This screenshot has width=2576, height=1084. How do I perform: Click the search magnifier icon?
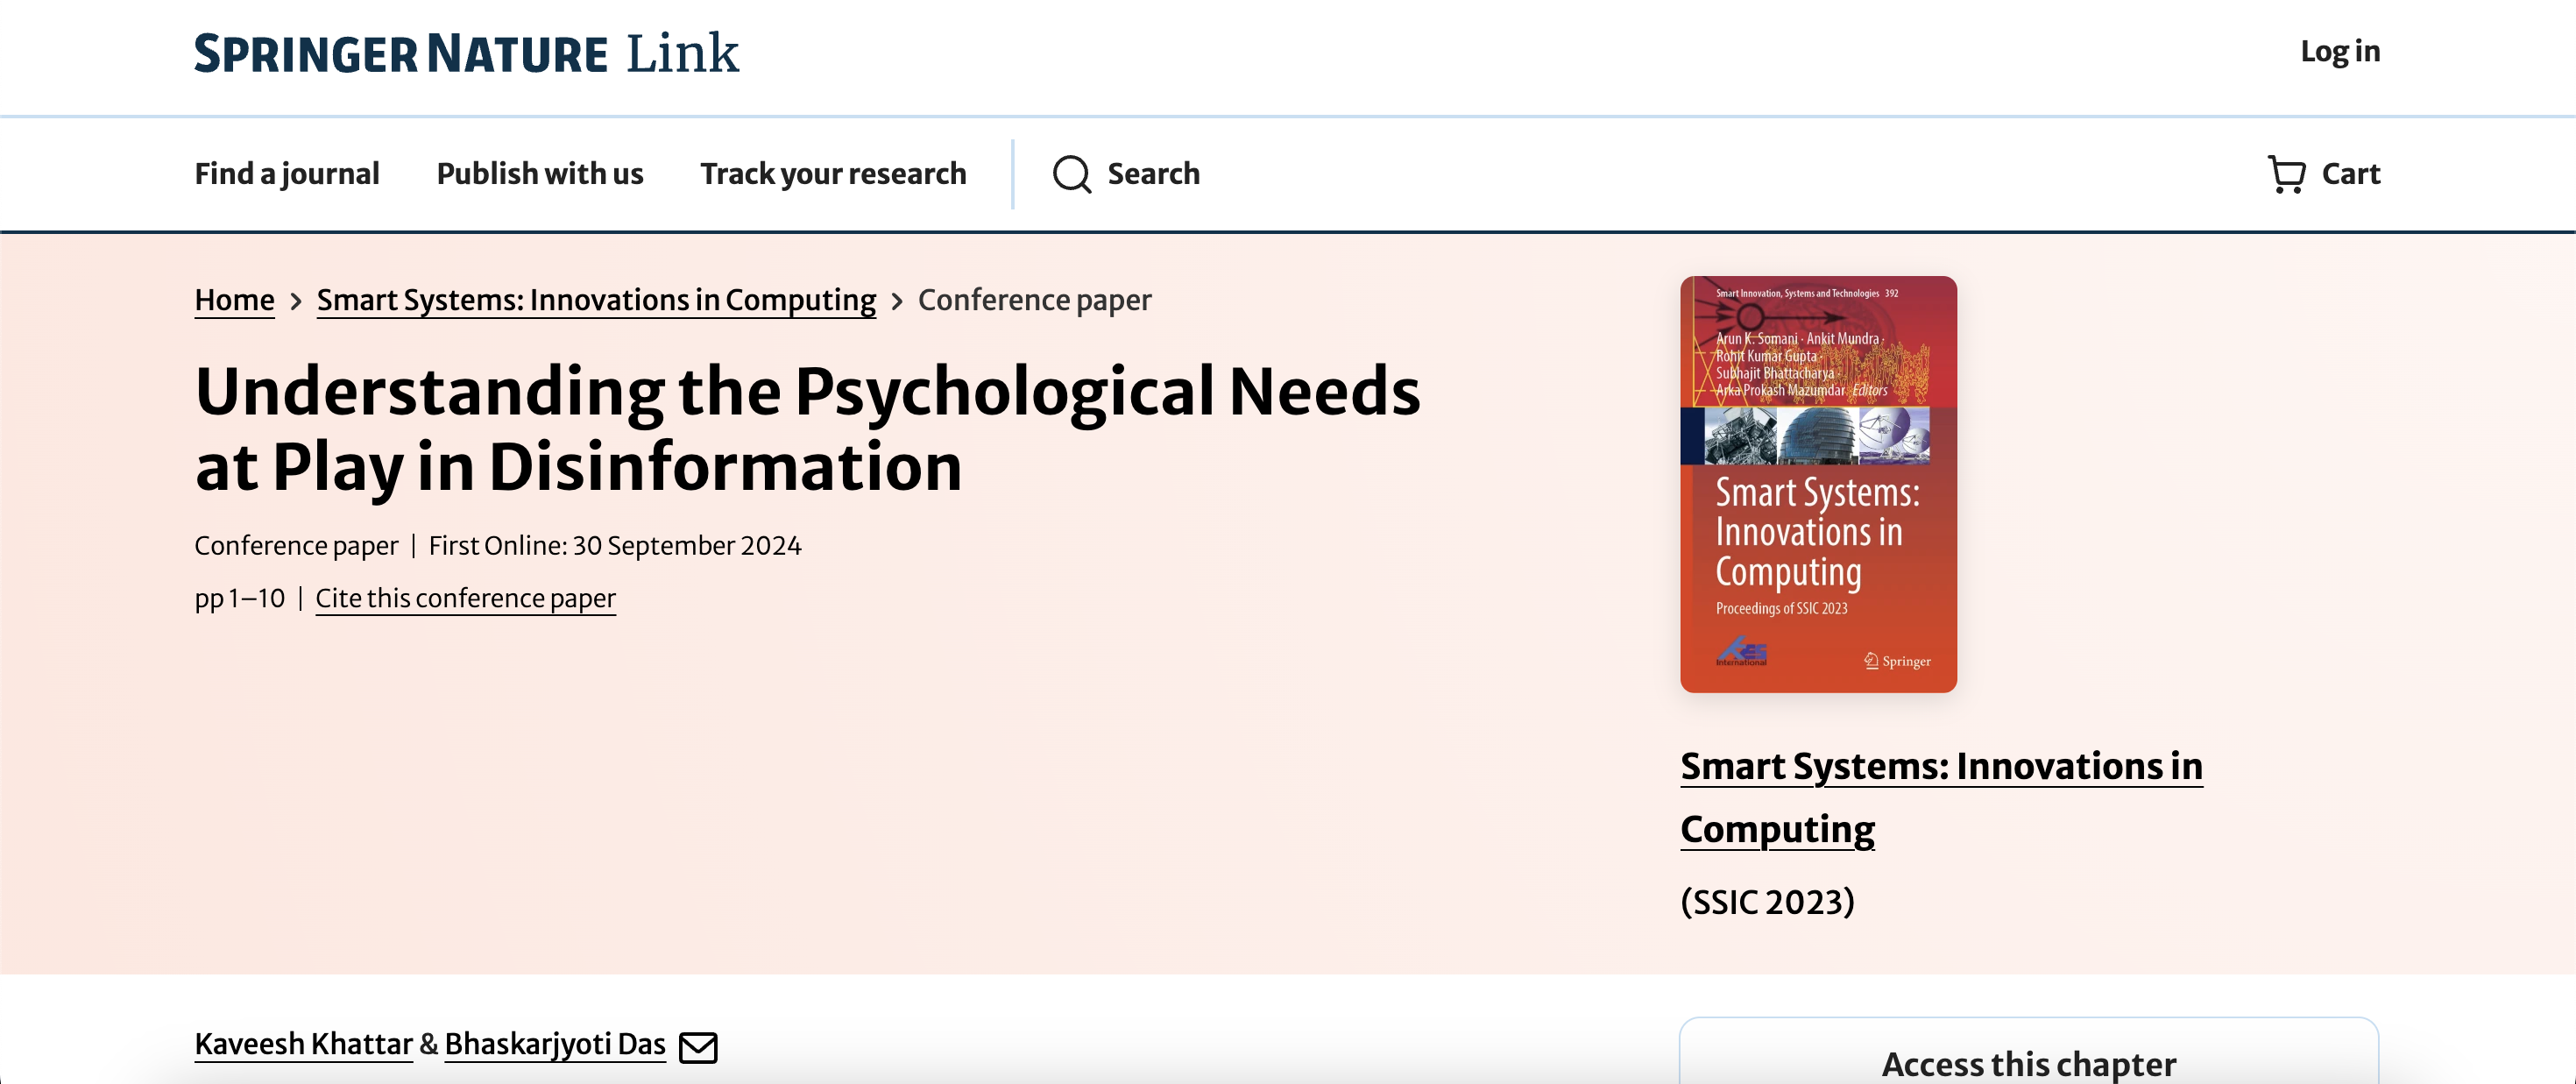1071,174
